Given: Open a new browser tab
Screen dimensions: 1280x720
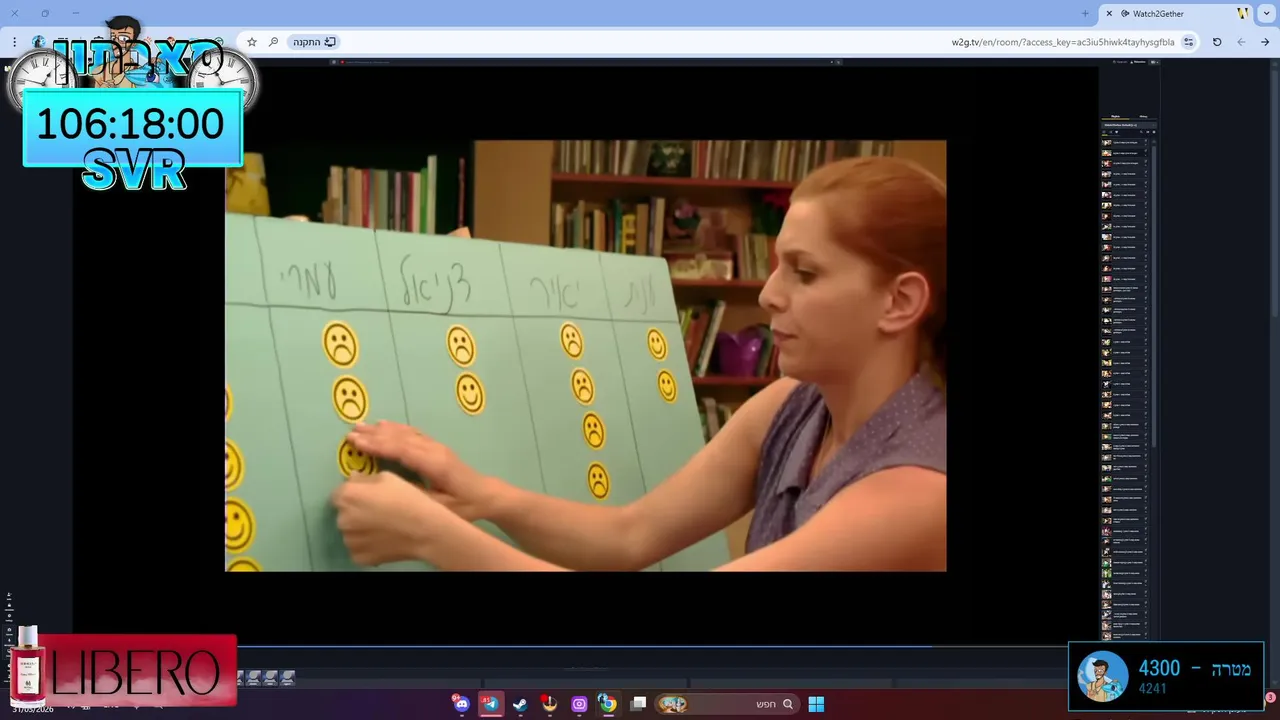Looking at the screenshot, I should 1085,13.
